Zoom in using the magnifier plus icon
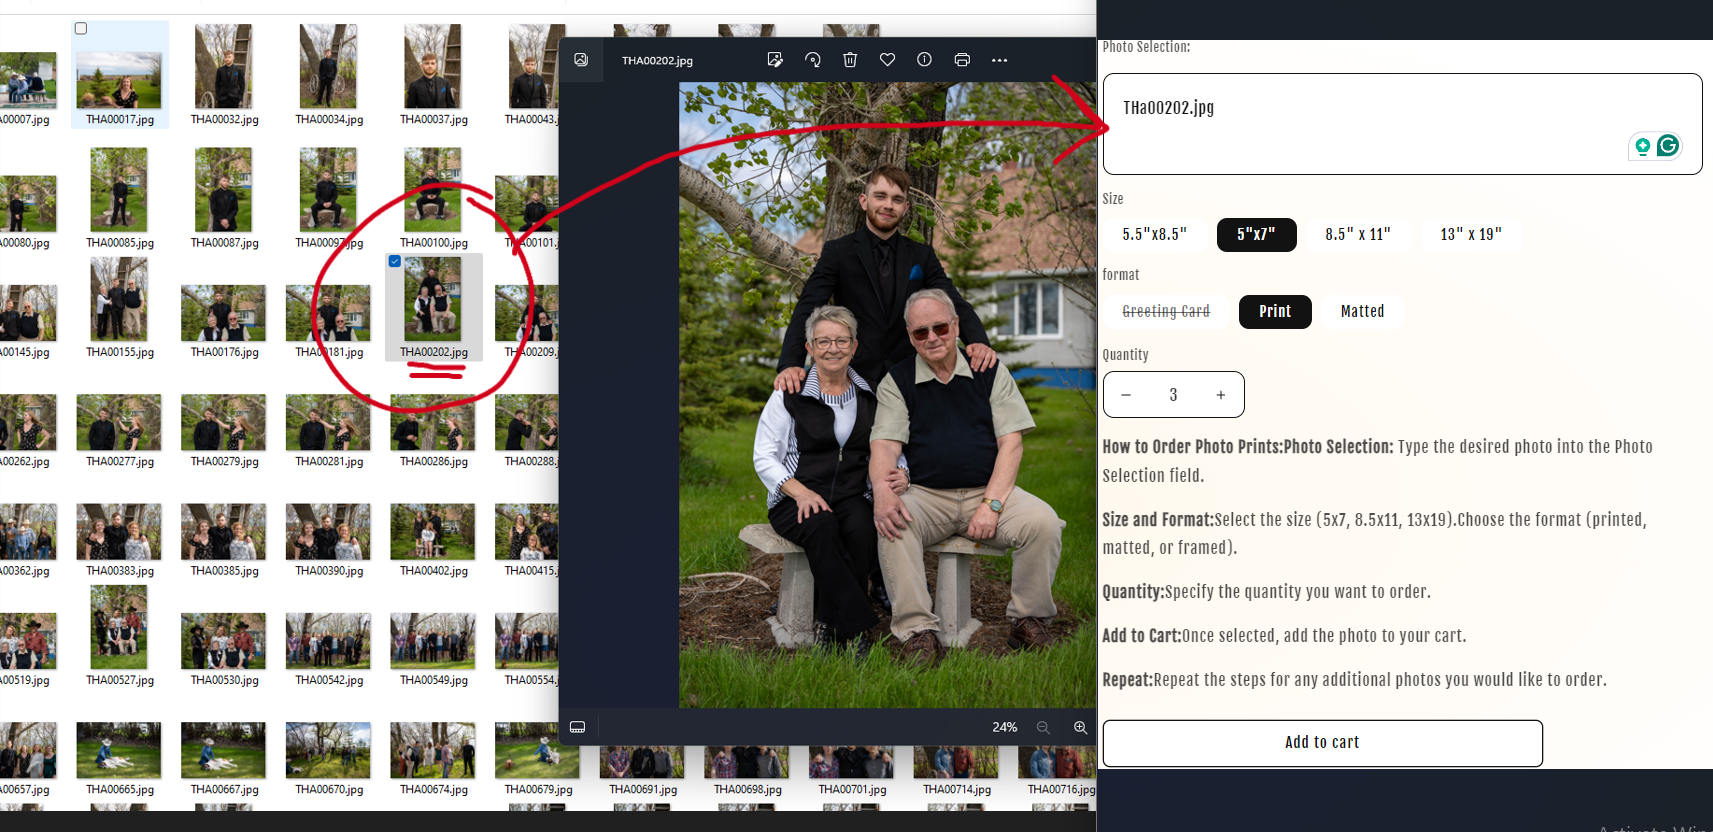Screen dimensions: 1713x832 pos(1080,727)
